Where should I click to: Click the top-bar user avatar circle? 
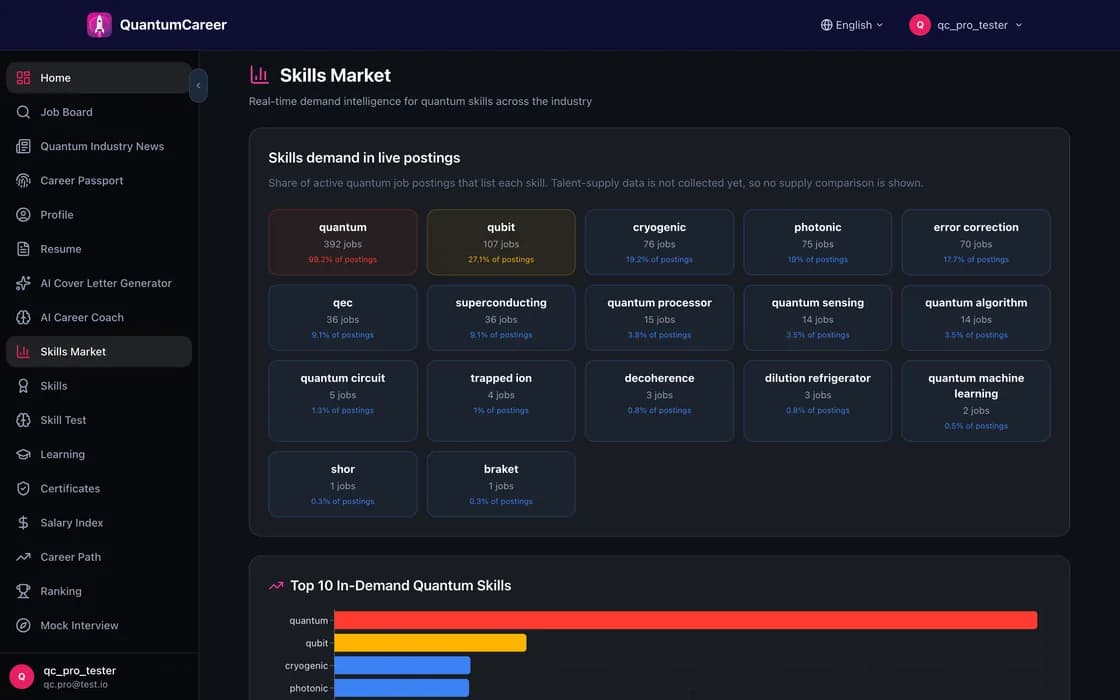[x=920, y=25]
